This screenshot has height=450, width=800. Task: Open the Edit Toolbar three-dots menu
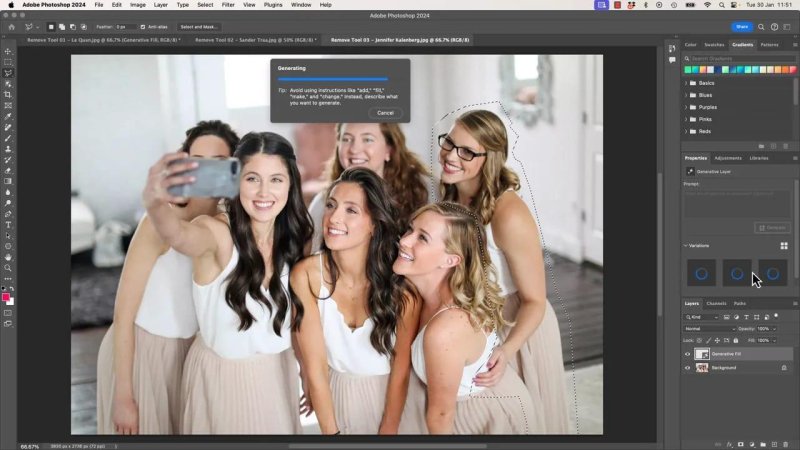click(x=8, y=279)
